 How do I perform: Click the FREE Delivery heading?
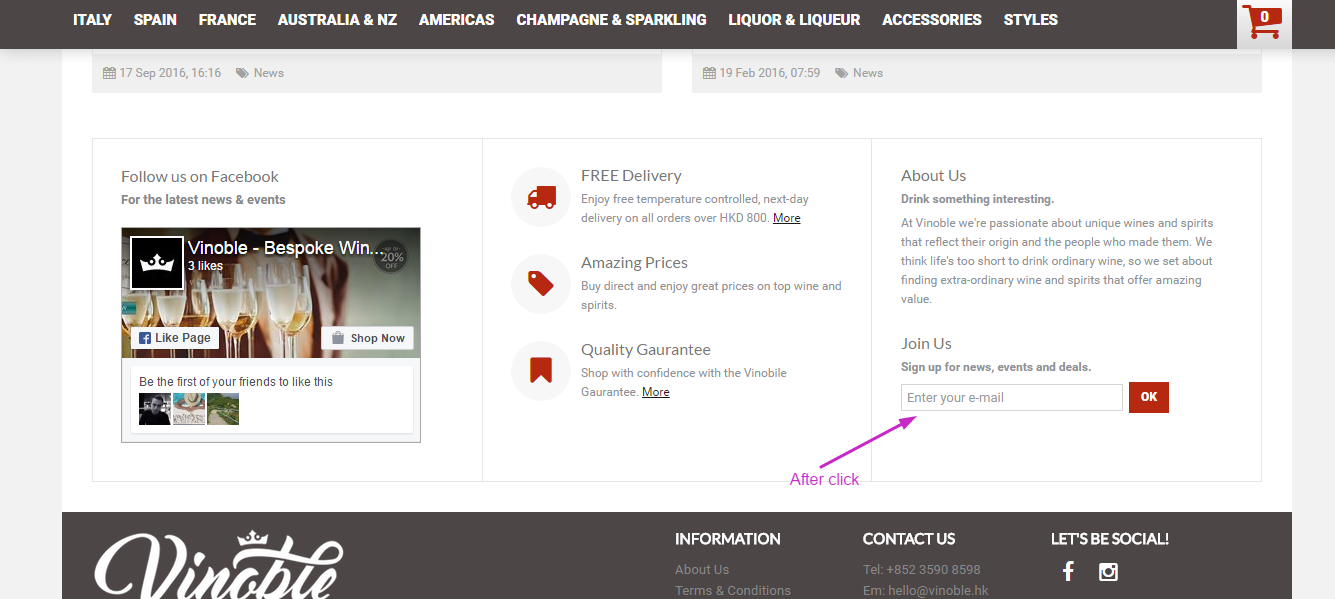(x=631, y=176)
